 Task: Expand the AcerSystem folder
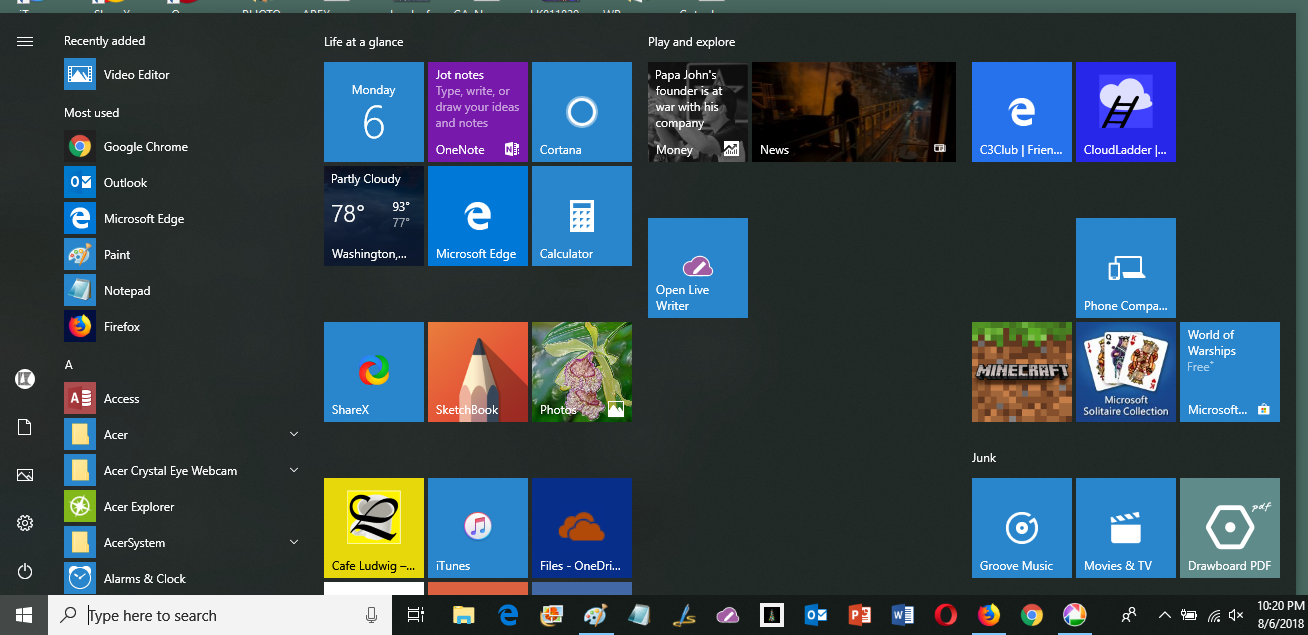[294, 542]
